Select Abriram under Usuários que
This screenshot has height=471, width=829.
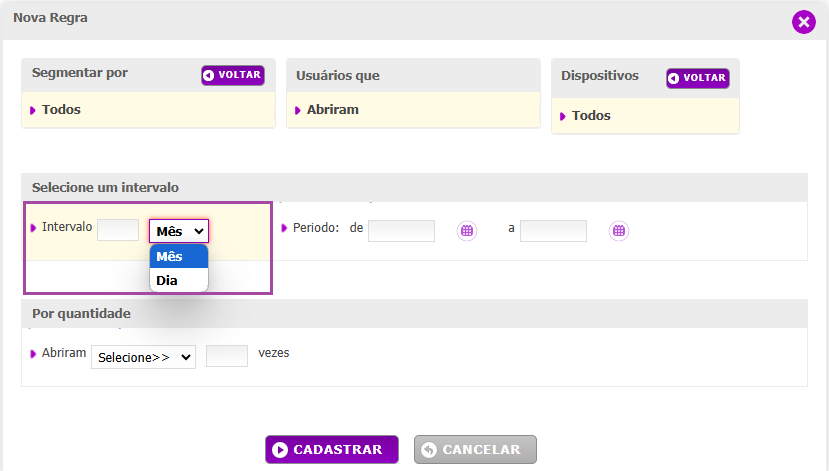[x=333, y=109]
